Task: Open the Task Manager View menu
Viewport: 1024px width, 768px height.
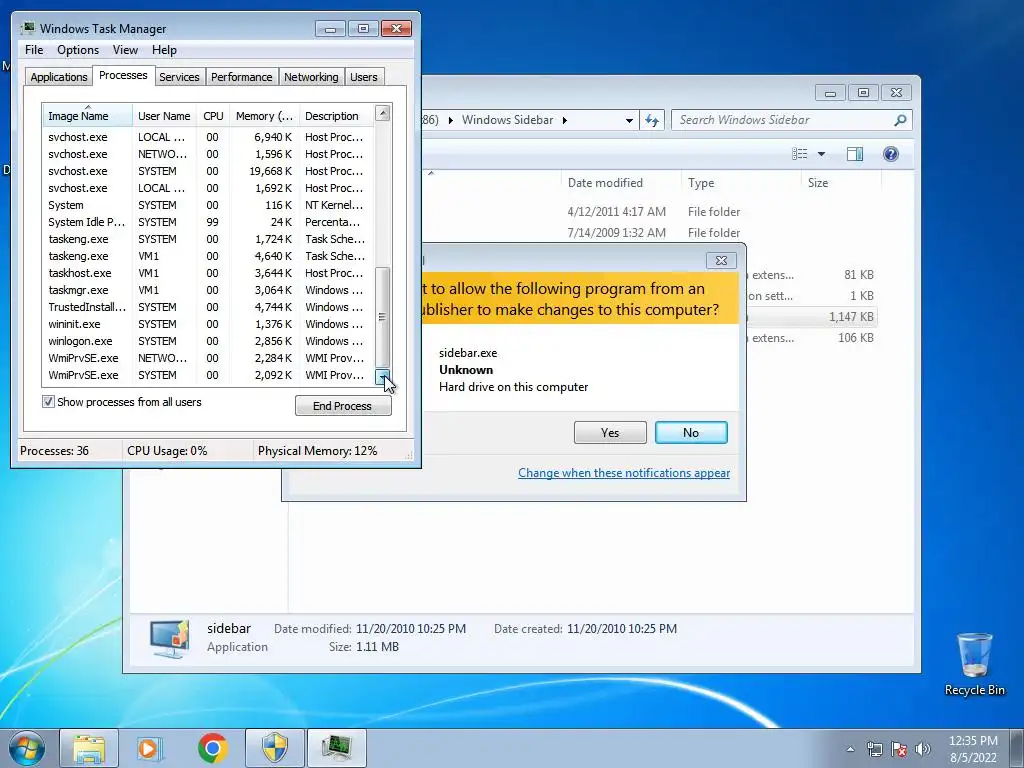Action: click(125, 50)
